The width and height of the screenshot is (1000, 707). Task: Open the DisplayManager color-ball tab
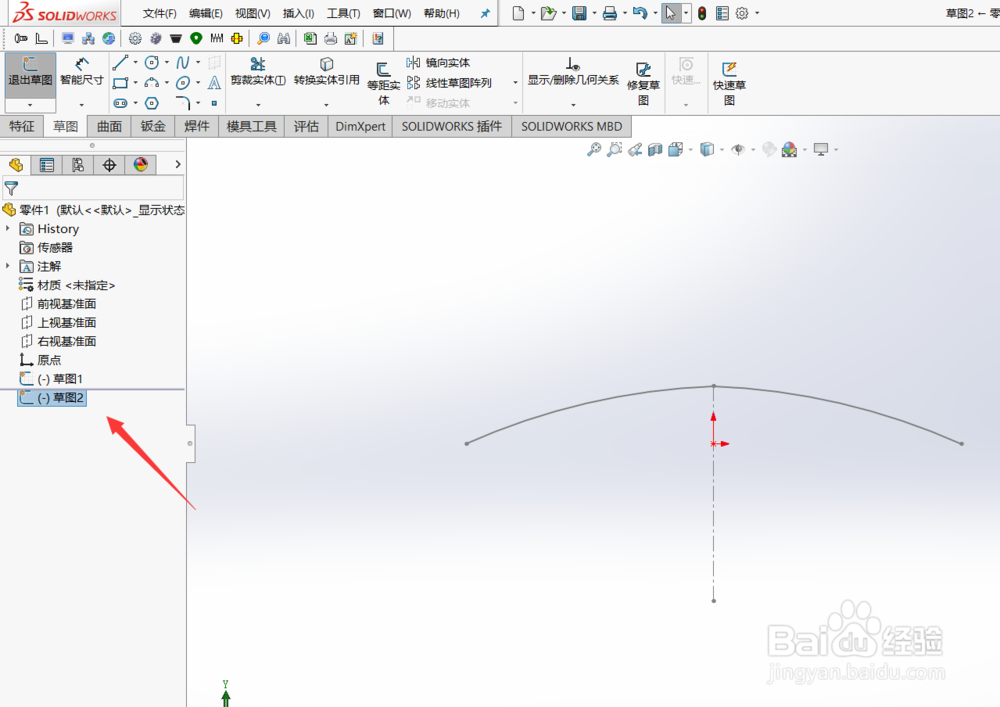tap(140, 165)
